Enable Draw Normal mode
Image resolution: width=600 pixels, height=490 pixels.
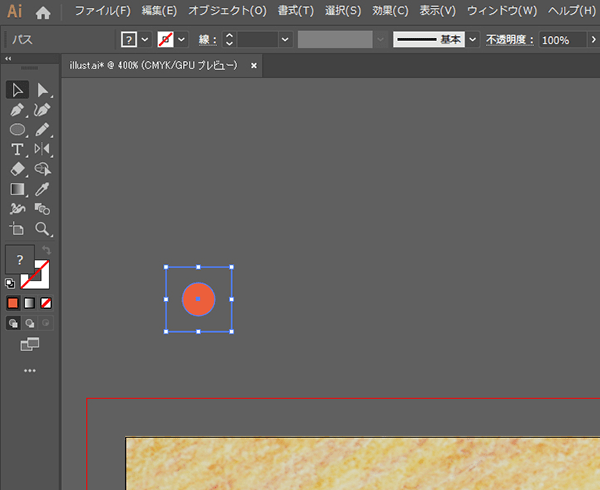[x=13, y=323]
